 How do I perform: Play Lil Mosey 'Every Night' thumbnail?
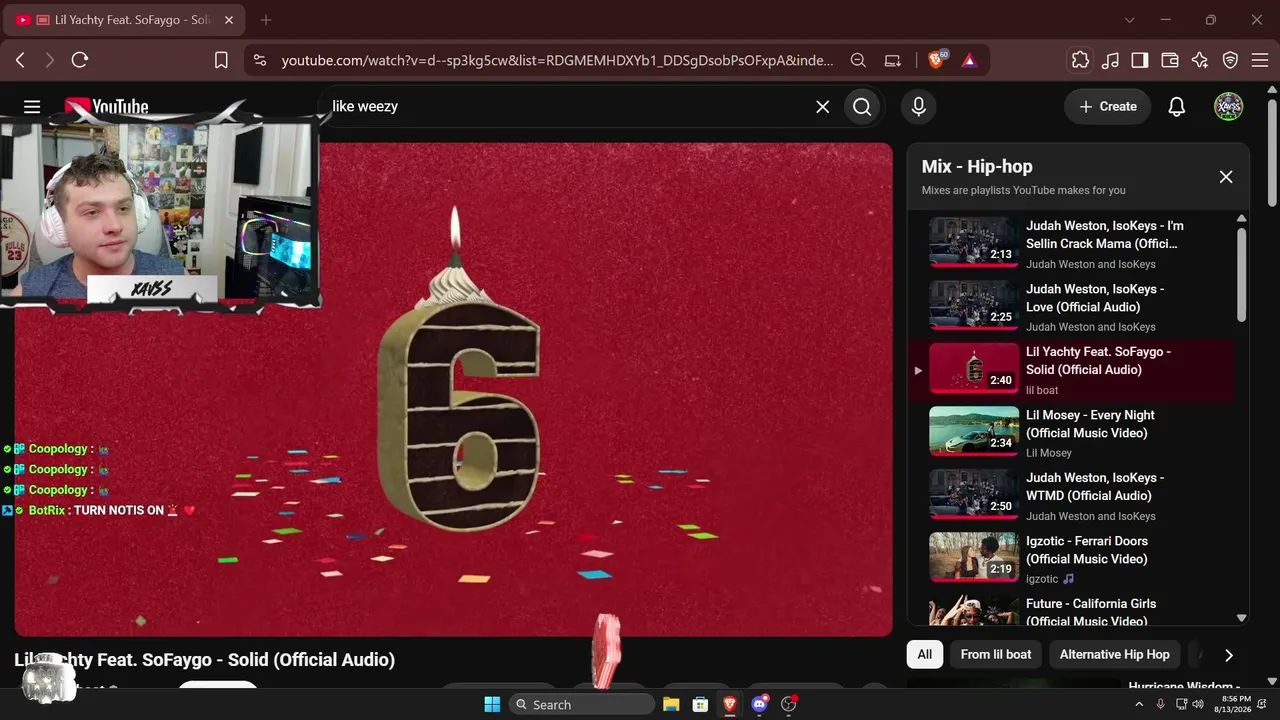point(974,431)
